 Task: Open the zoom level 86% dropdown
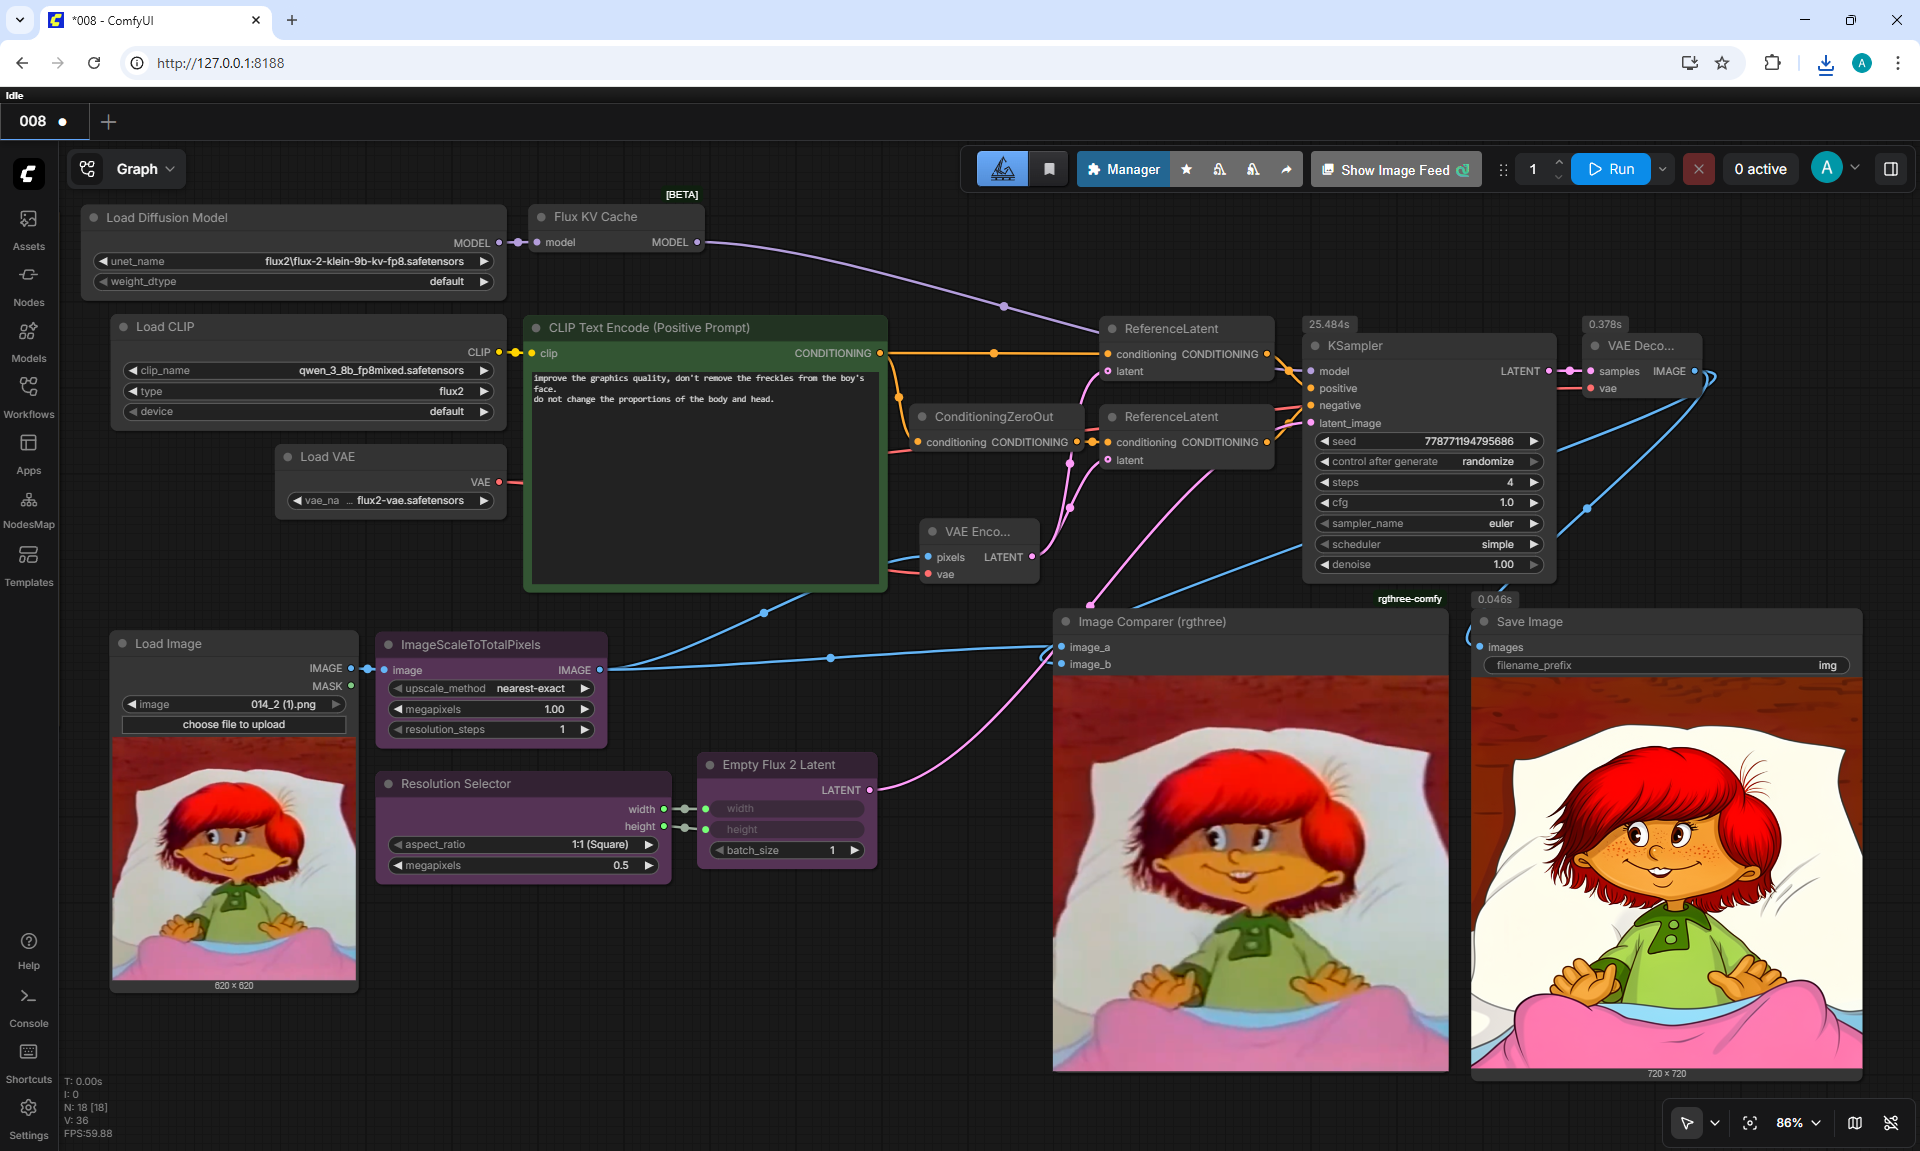(x=1798, y=1123)
